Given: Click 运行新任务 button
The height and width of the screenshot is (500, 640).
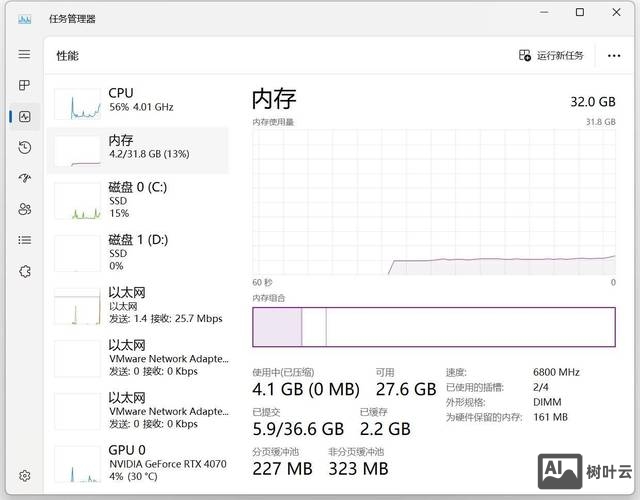Looking at the screenshot, I should pos(551,55).
